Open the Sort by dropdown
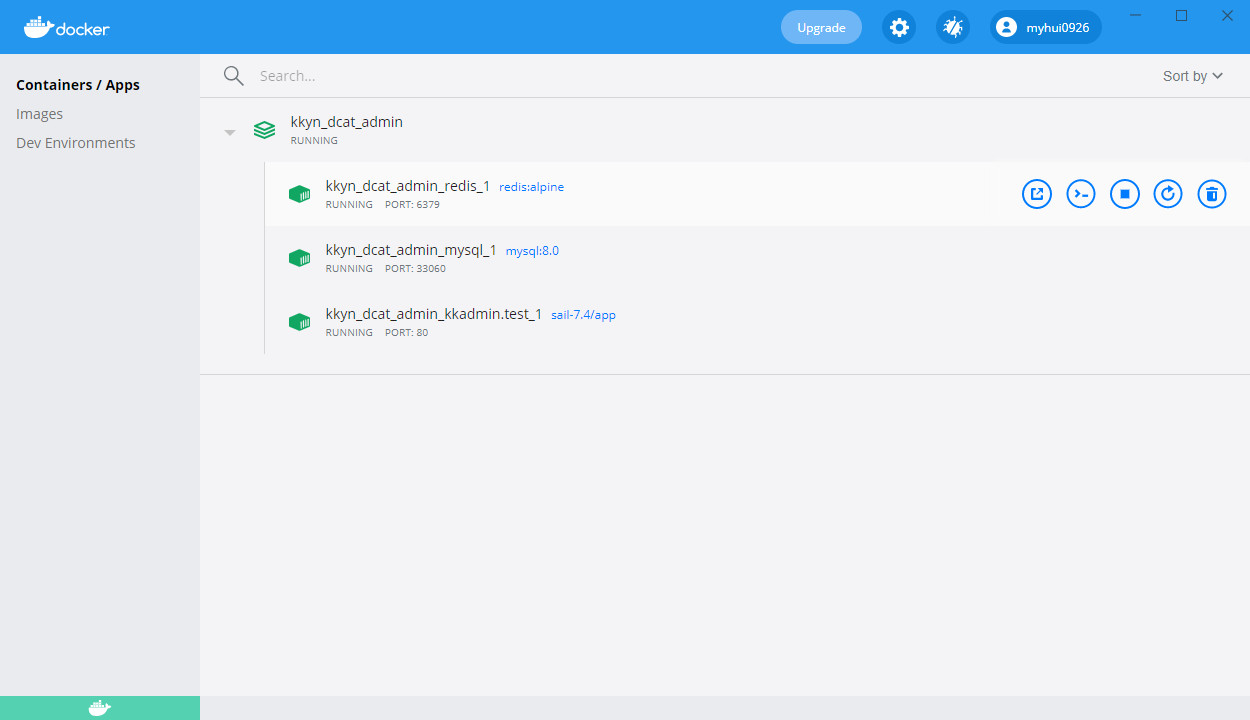1250x720 pixels. [x=1191, y=75]
